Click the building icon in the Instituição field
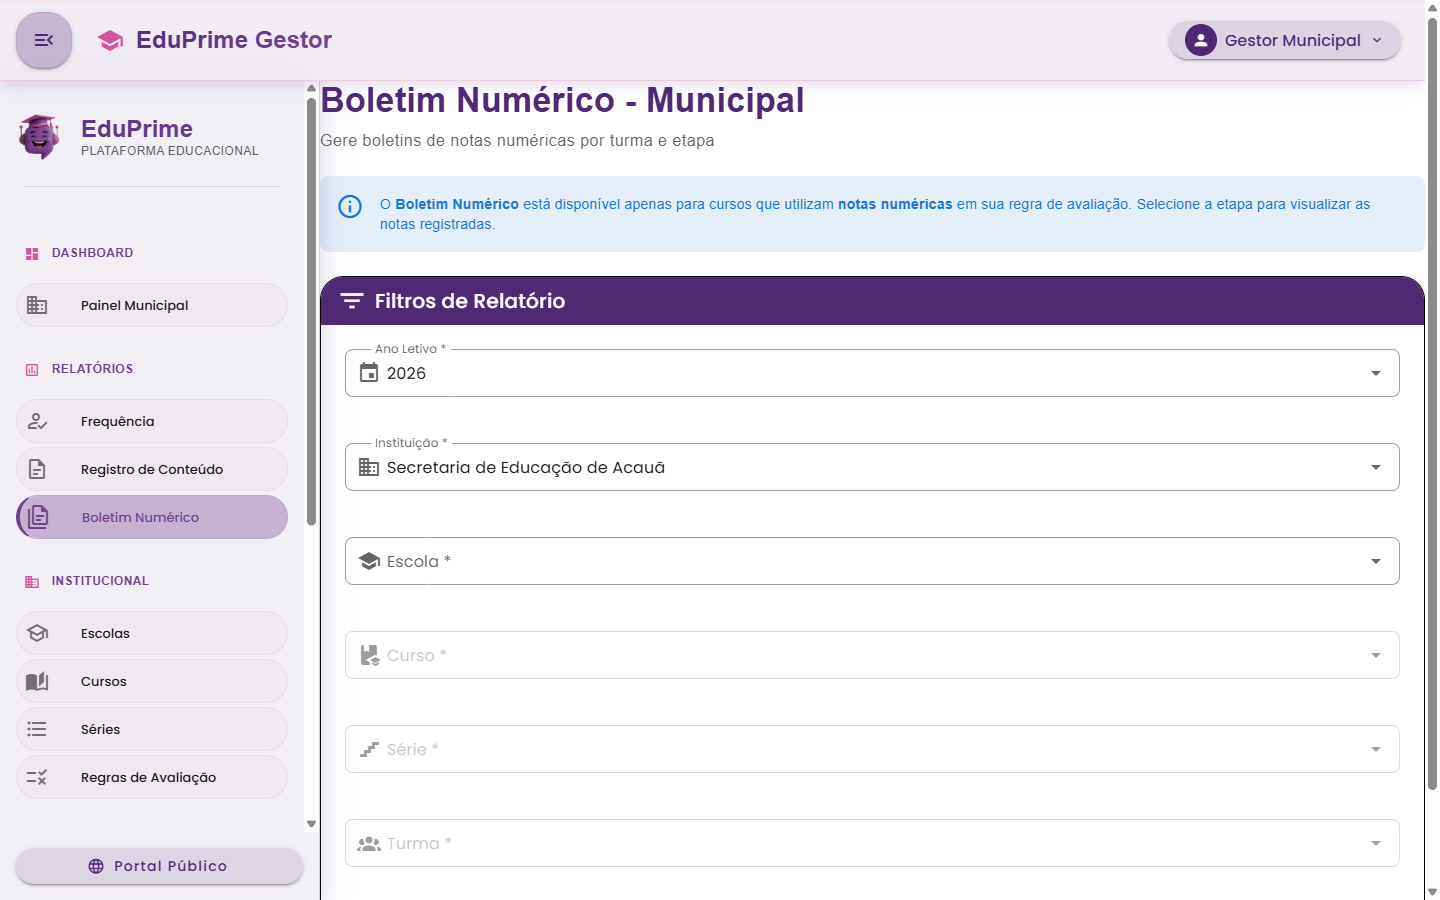 [366, 466]
